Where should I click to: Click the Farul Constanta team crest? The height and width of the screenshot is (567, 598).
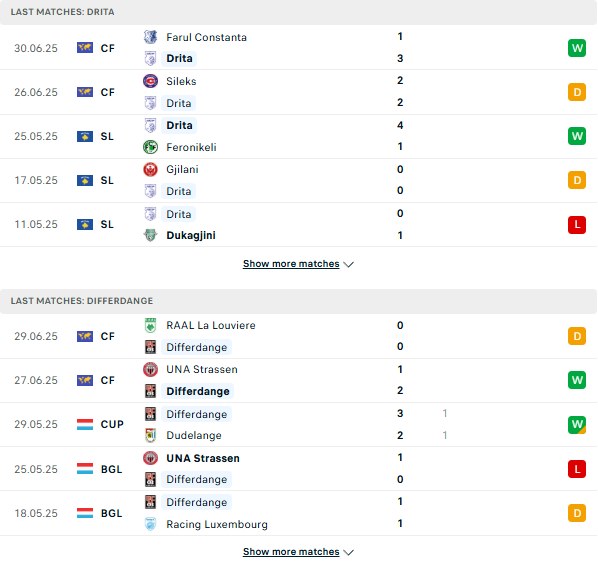tap(150, 37)
